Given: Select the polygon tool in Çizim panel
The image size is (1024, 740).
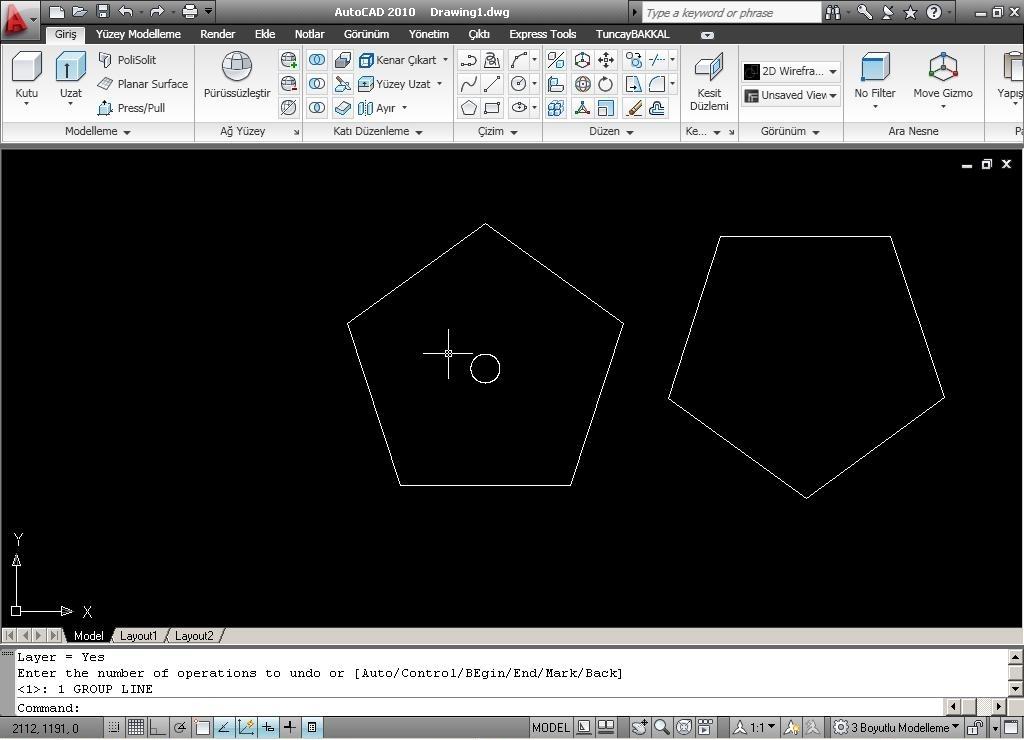Looking at the screenshot, I should 468,108.
